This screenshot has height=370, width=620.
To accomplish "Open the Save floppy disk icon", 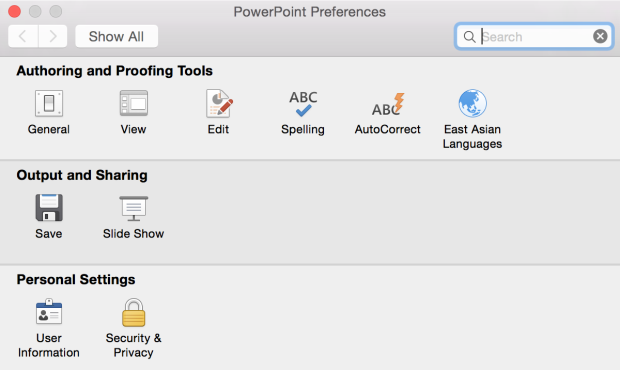I will (49, 208).
